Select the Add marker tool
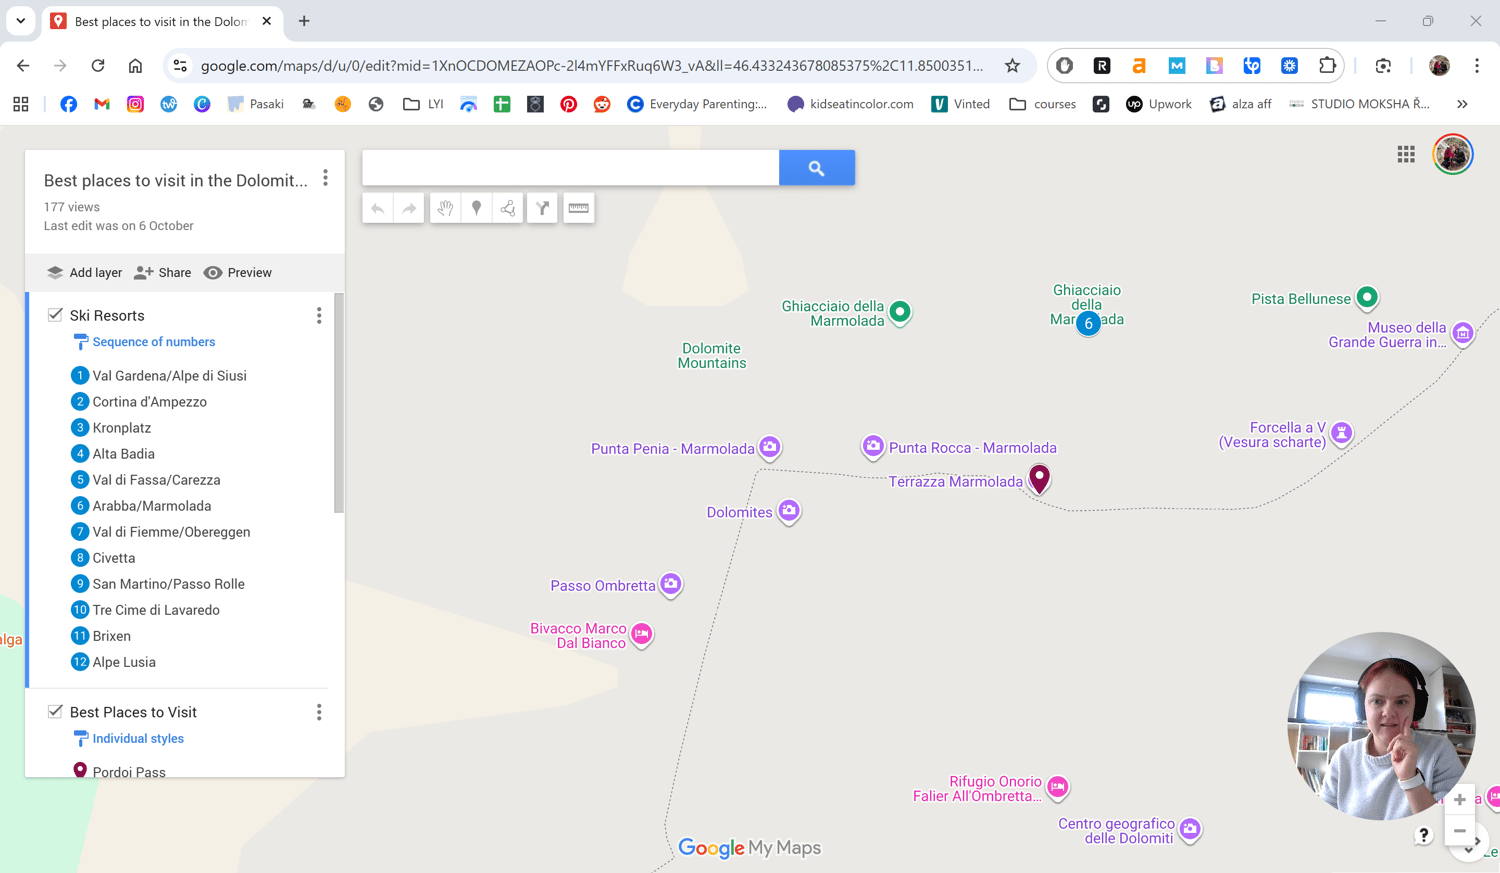The image size is (1500, 873). [477, 208]
